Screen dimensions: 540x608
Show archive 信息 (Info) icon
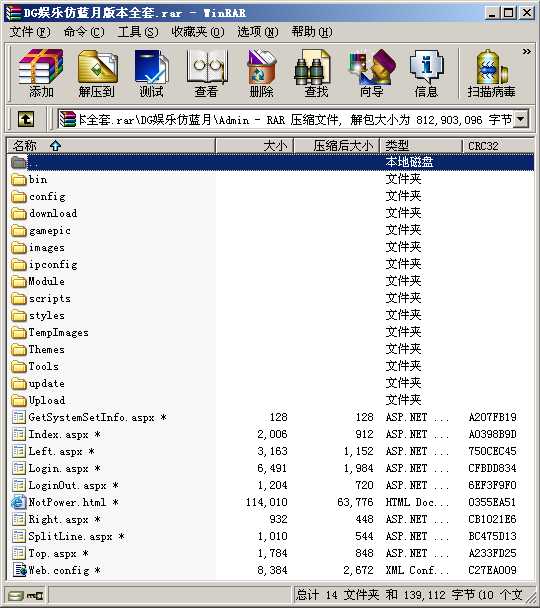[x=426, y=73]
